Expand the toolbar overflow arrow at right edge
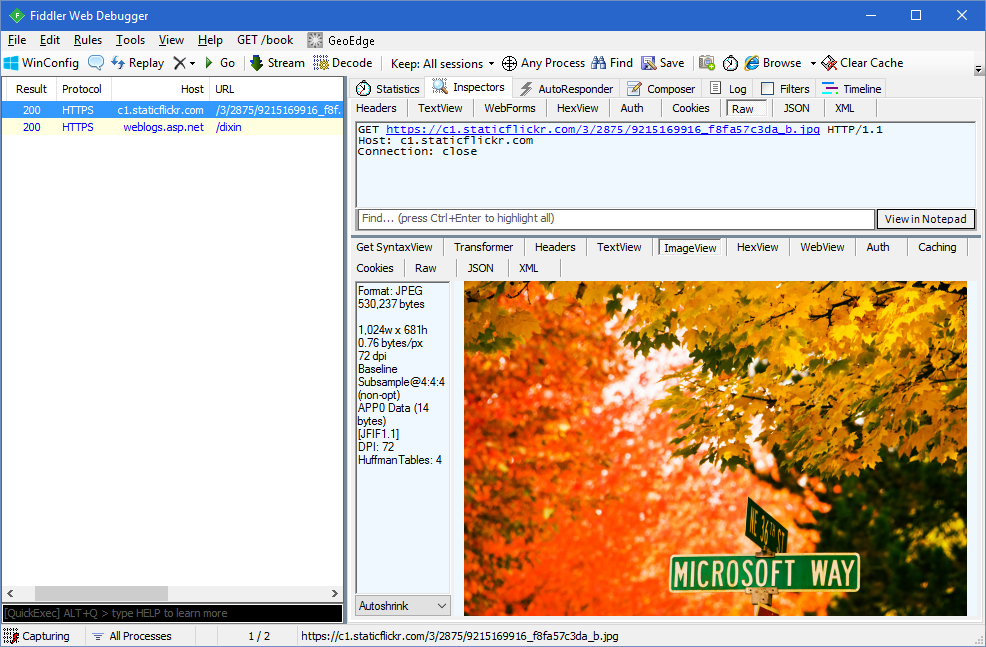The height and width of the screenshot is (647, 986). pyautogui.click(x=978, y=69)
